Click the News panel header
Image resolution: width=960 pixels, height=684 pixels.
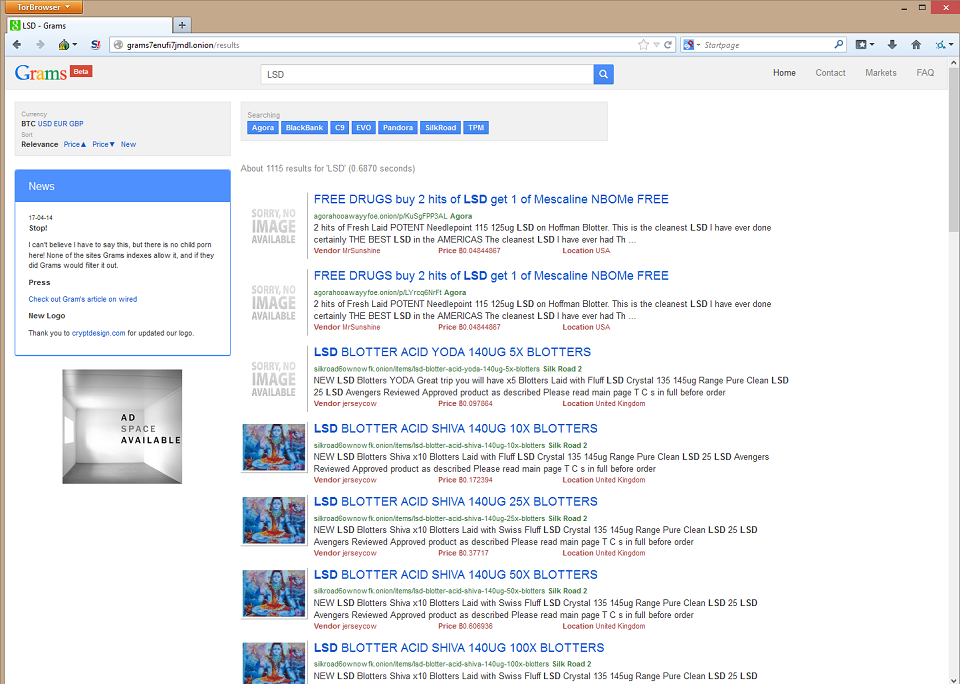122,186
